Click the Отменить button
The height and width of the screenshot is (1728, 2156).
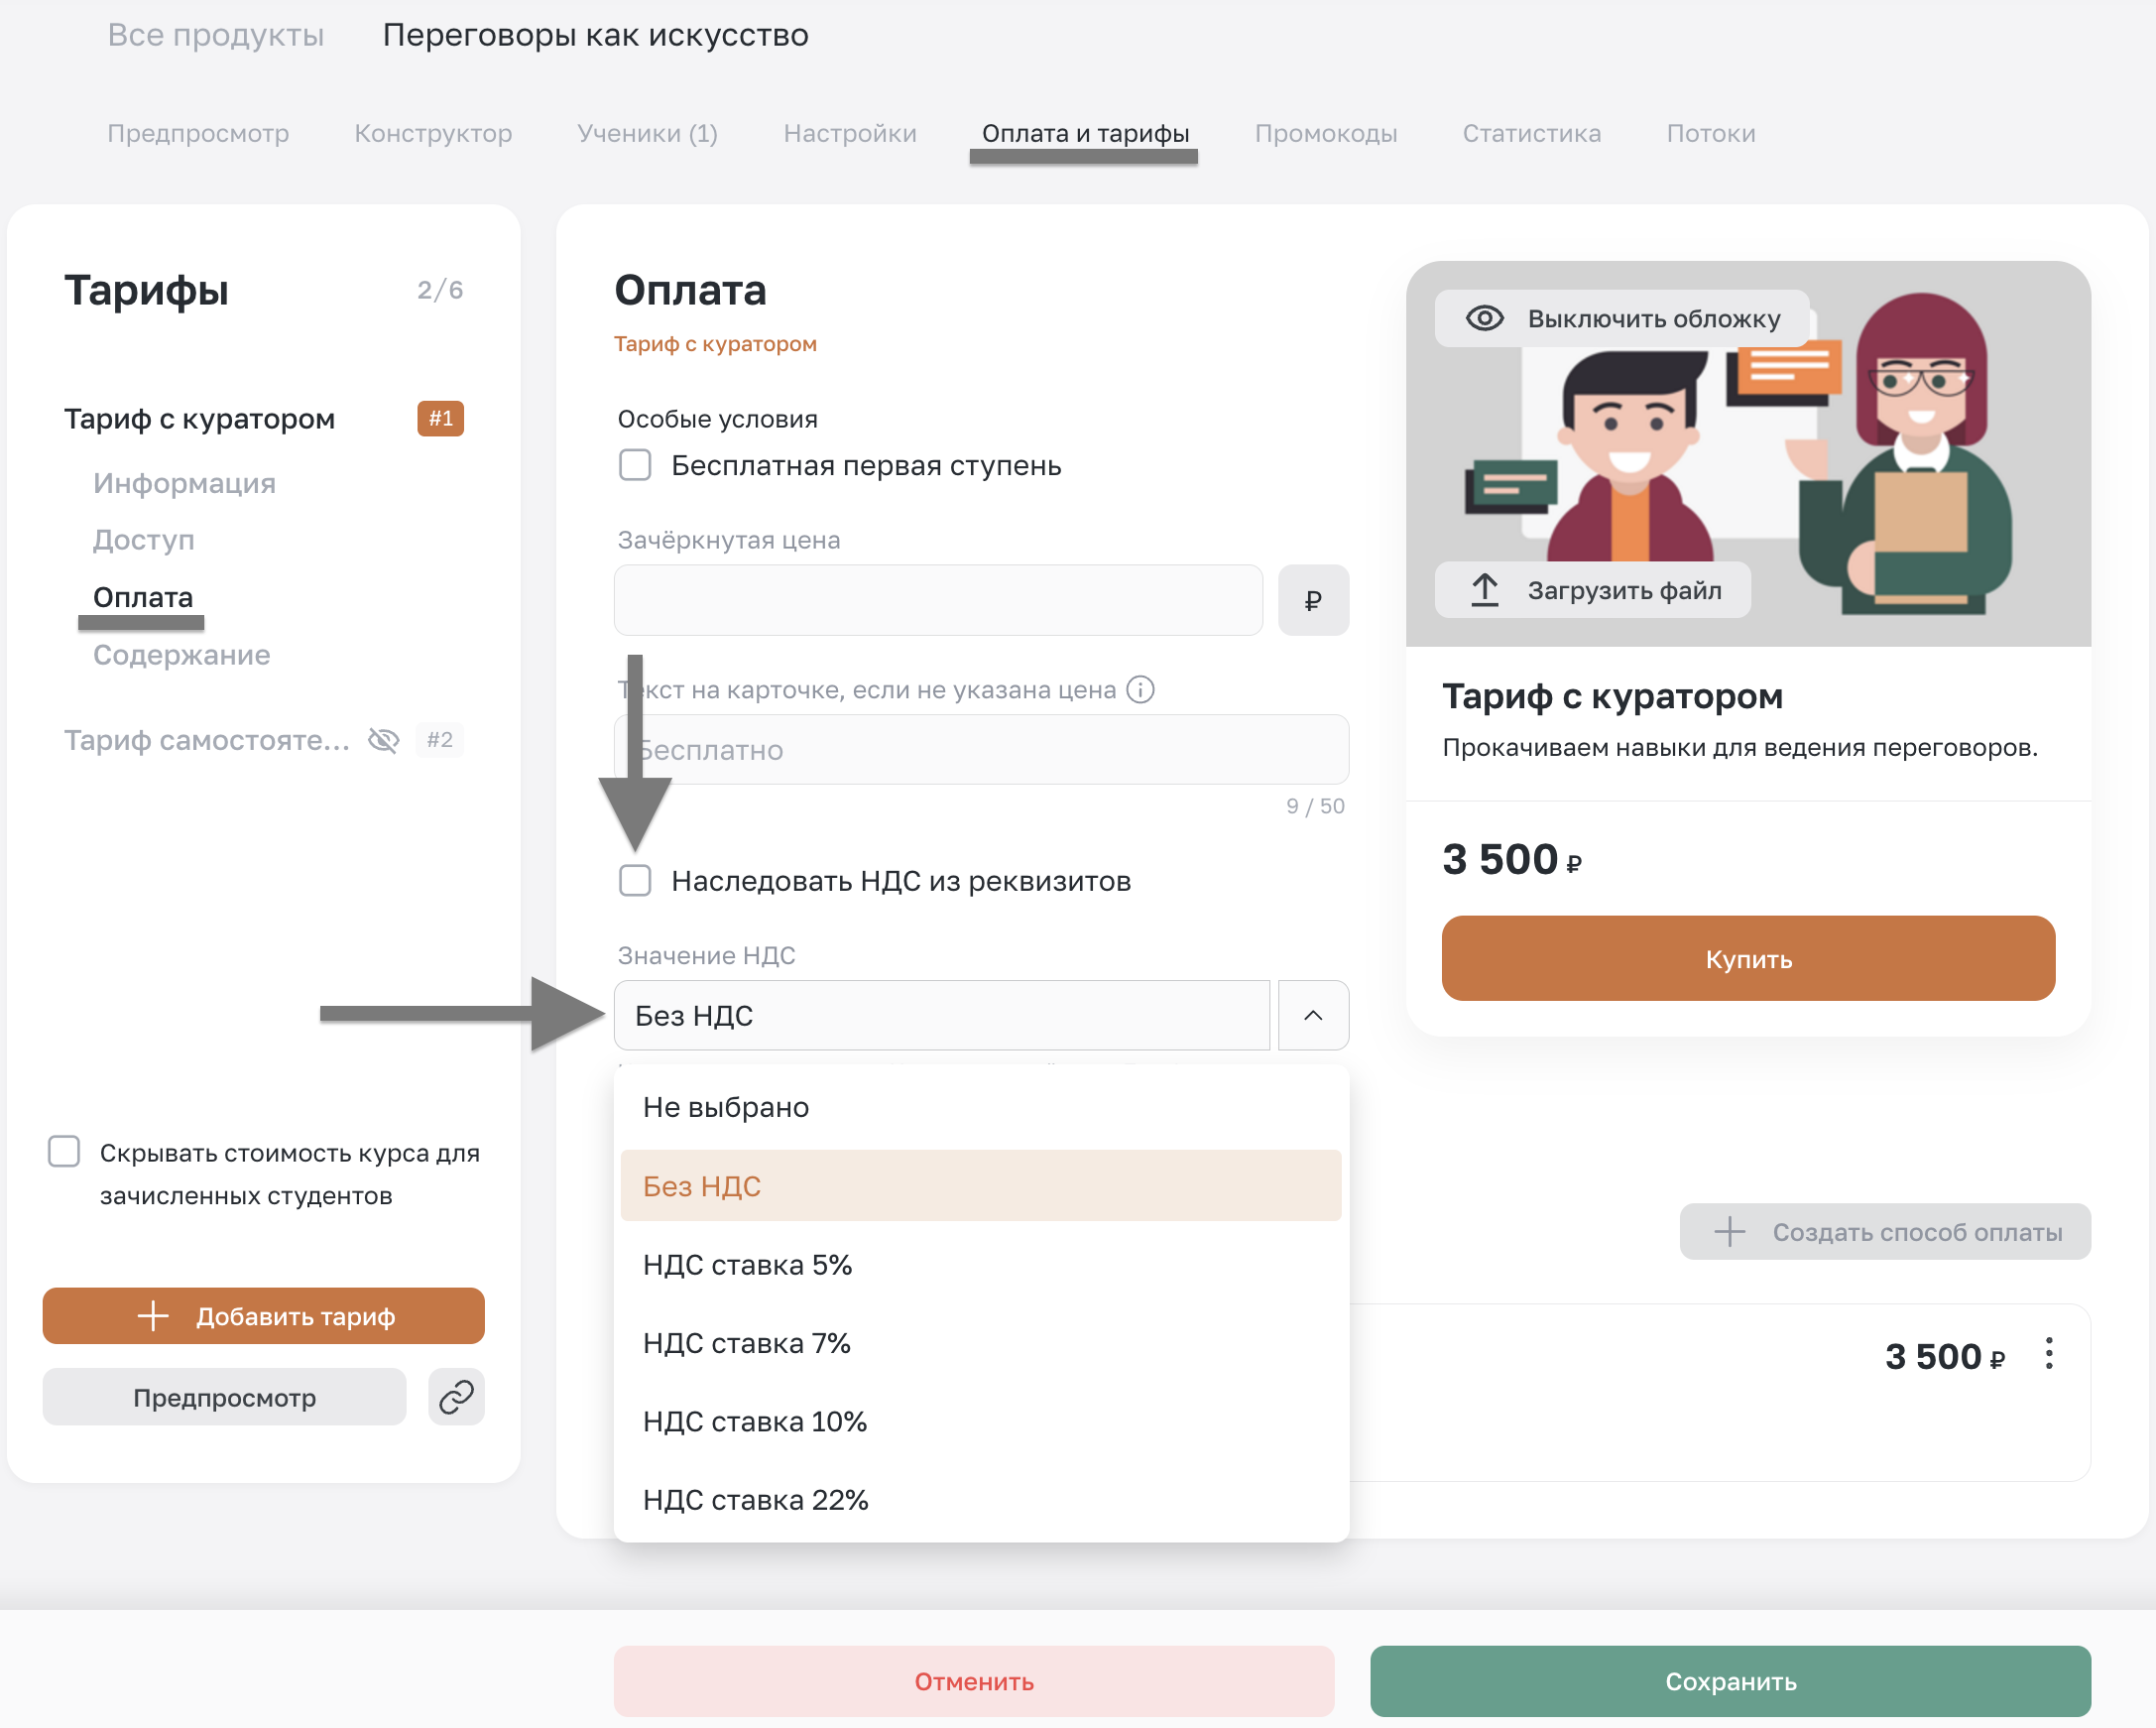(x=973, y=1681)
